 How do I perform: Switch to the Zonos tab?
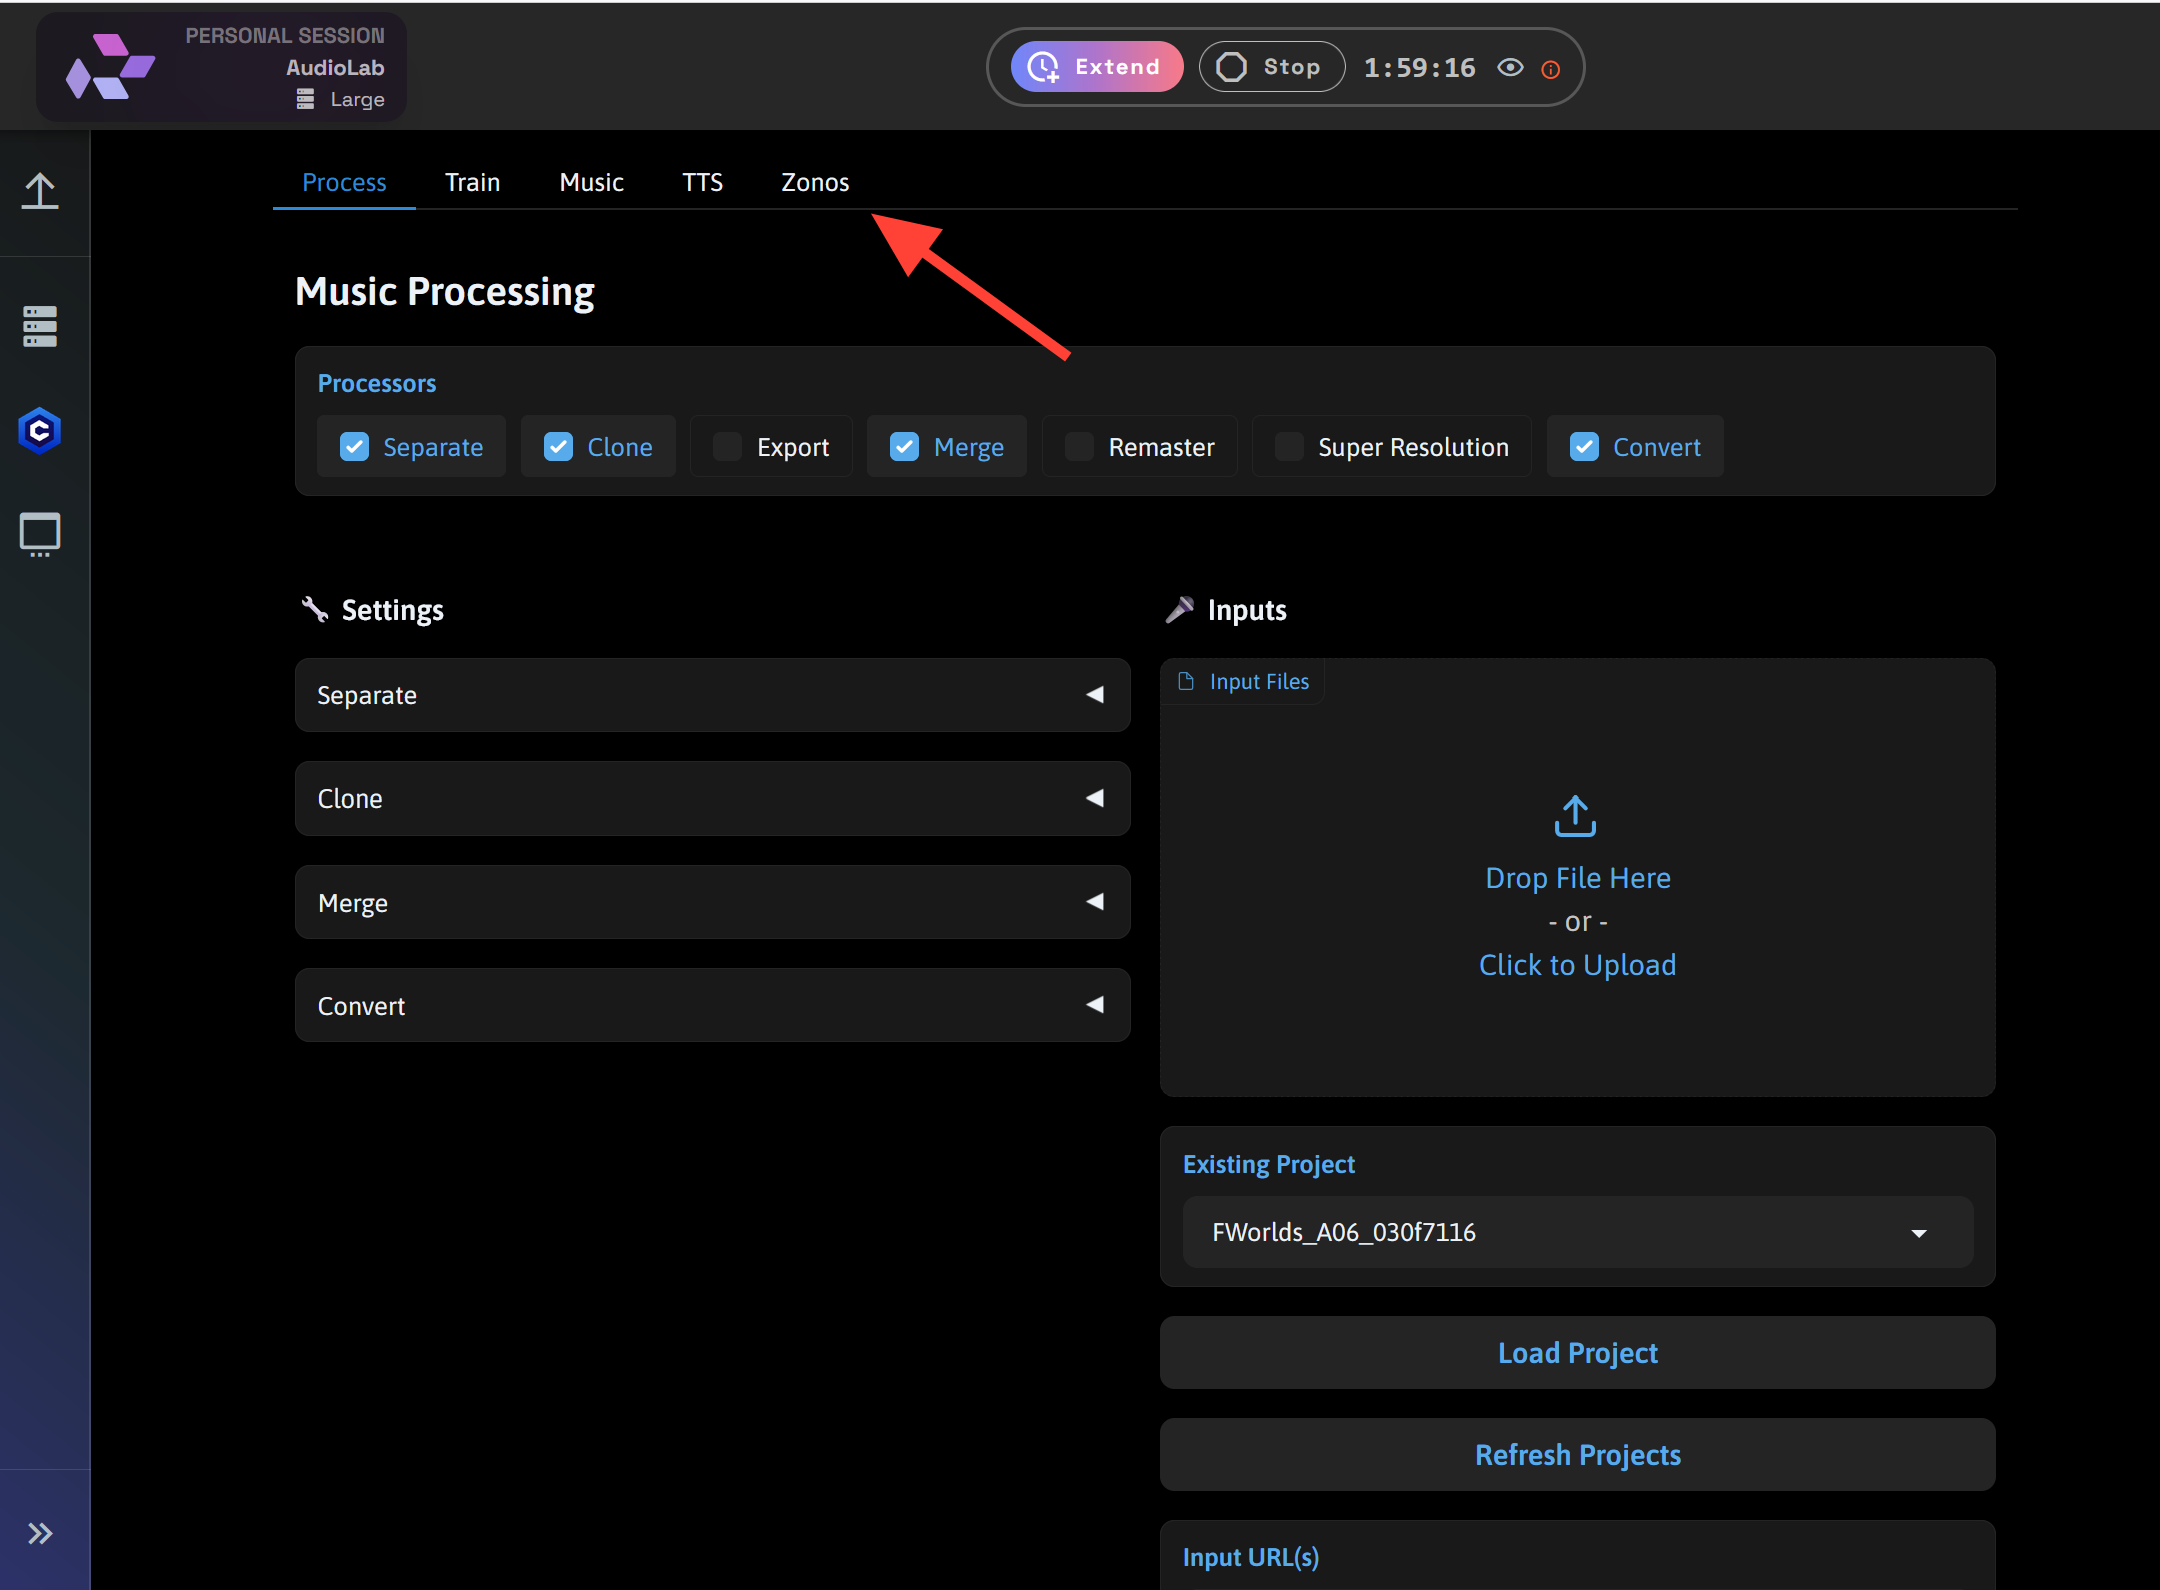point(815,182)
